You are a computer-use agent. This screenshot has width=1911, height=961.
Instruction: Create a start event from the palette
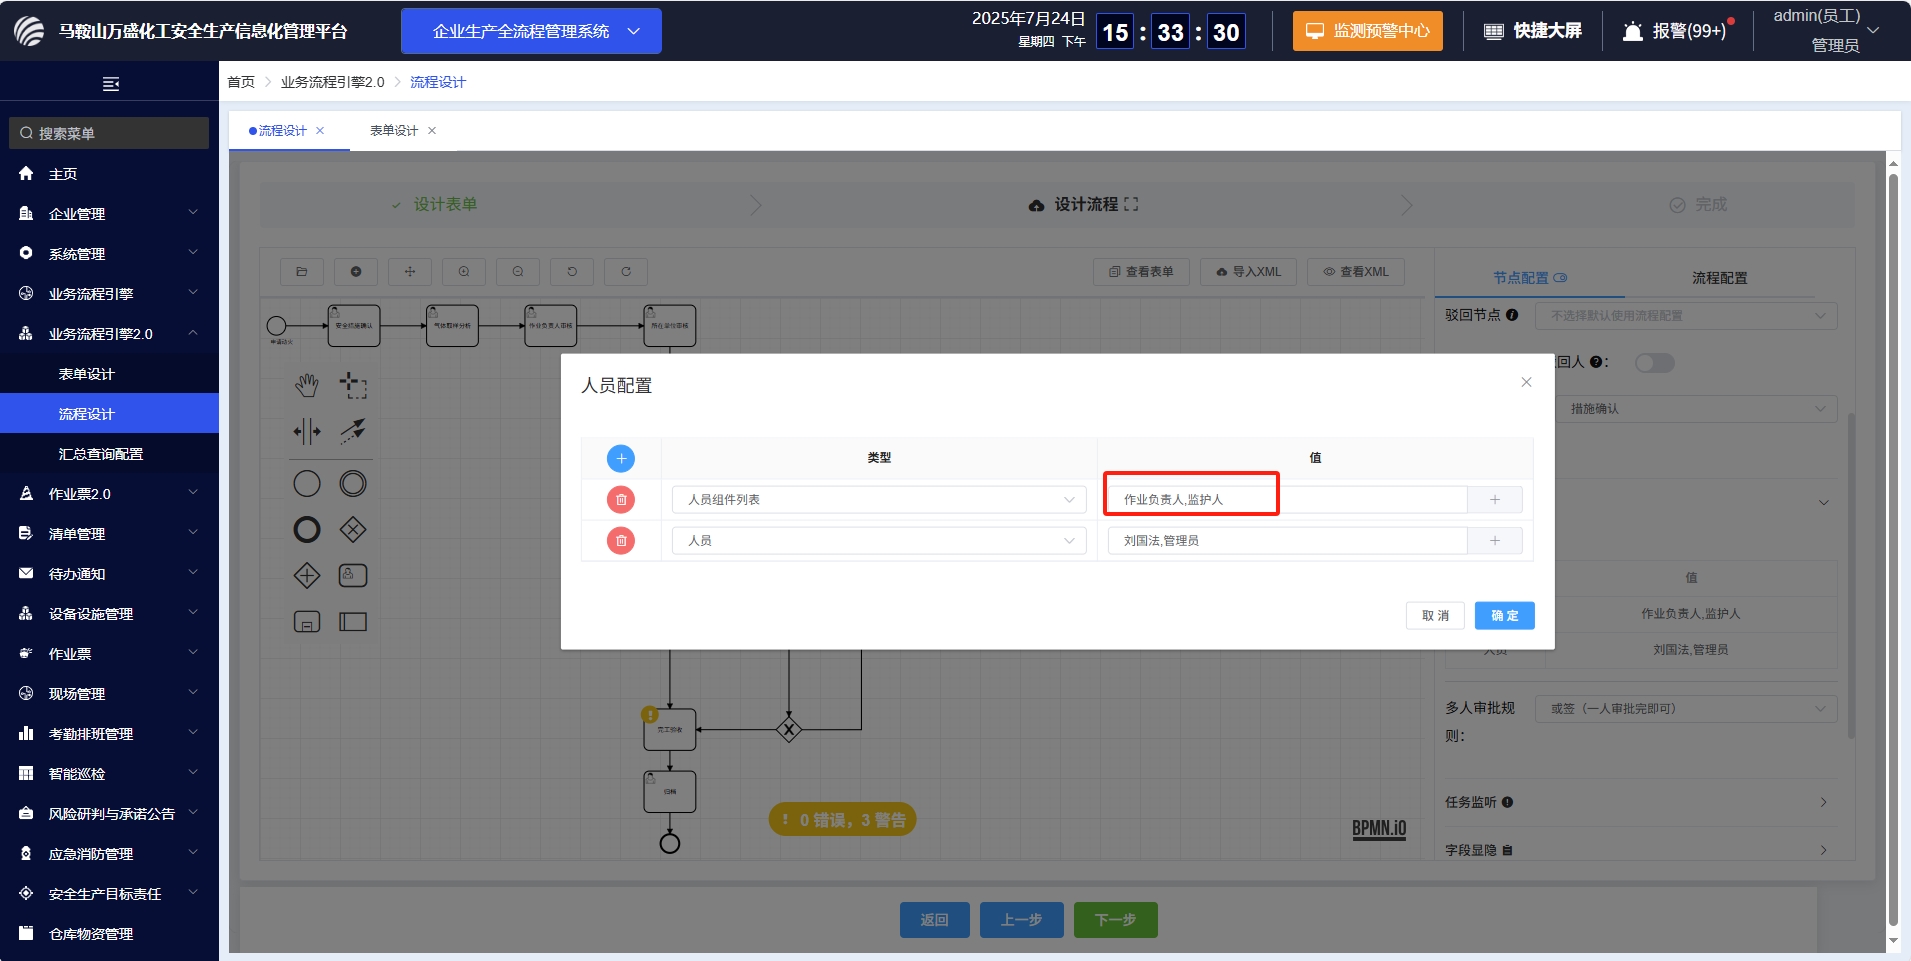[307, 484]
